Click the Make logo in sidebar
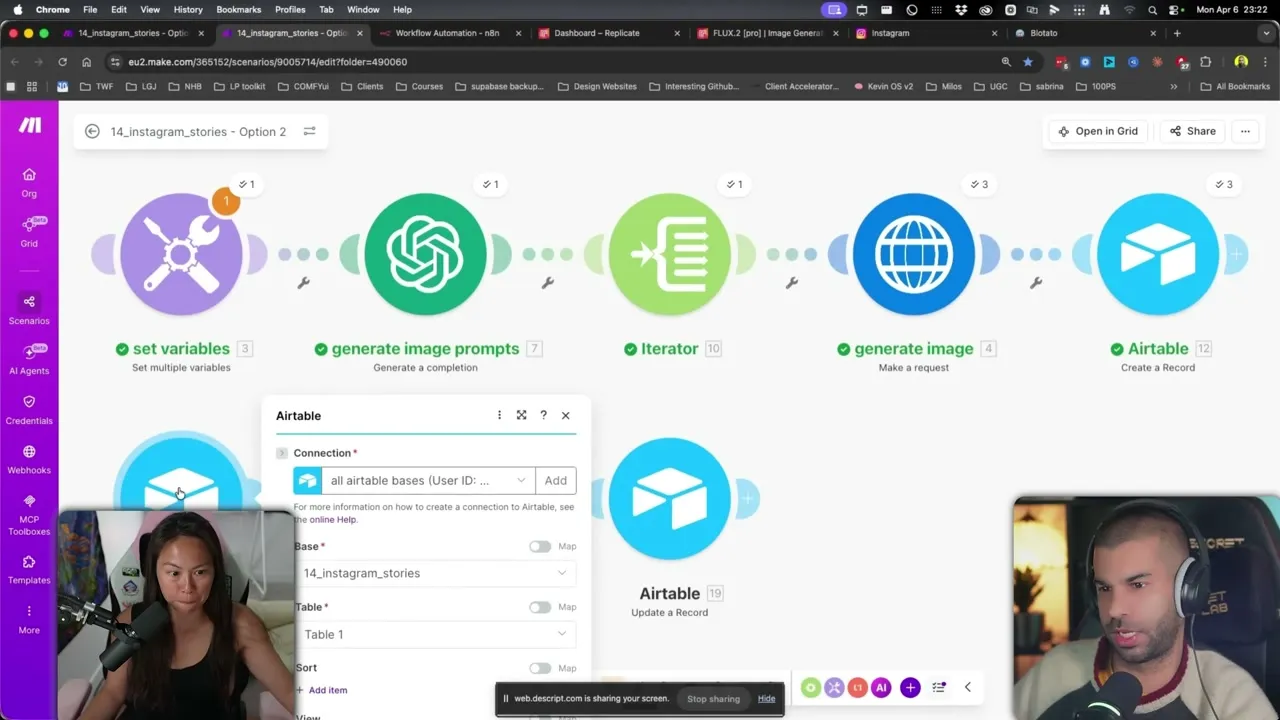1280x720 pixels. coord(29,125)
